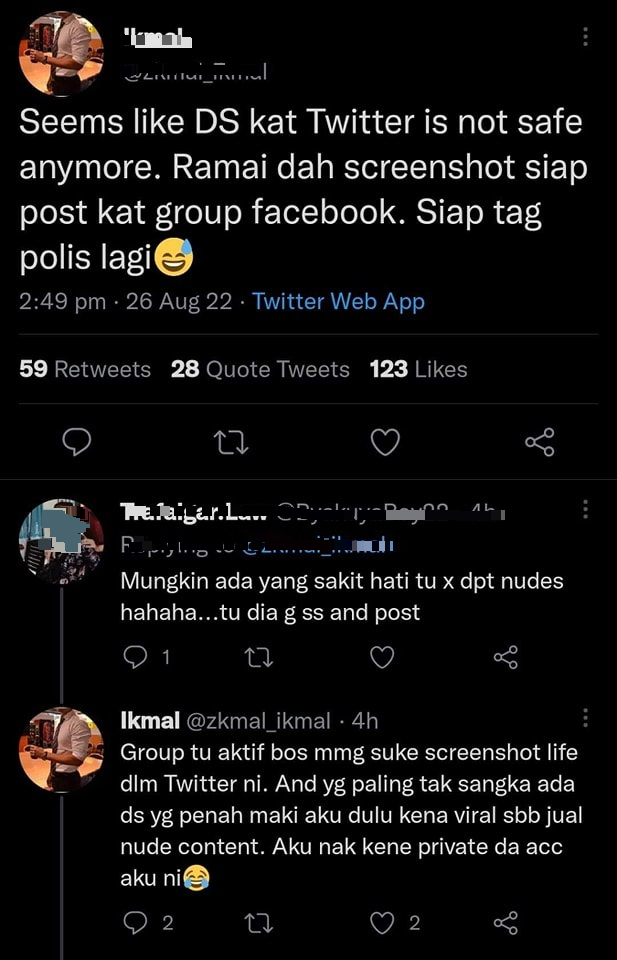The image size is (617, 960).
Task: View the 59 Retweets list
Action: pos(85,369)
